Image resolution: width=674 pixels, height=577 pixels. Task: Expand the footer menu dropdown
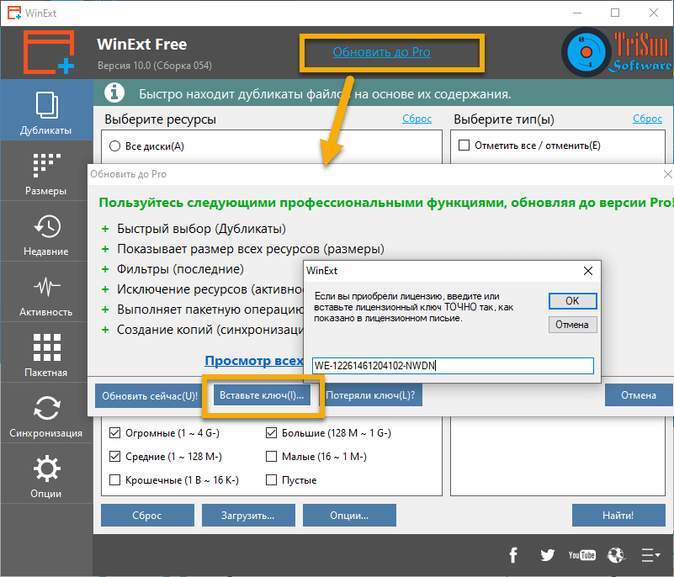click(x=651, y=555)
